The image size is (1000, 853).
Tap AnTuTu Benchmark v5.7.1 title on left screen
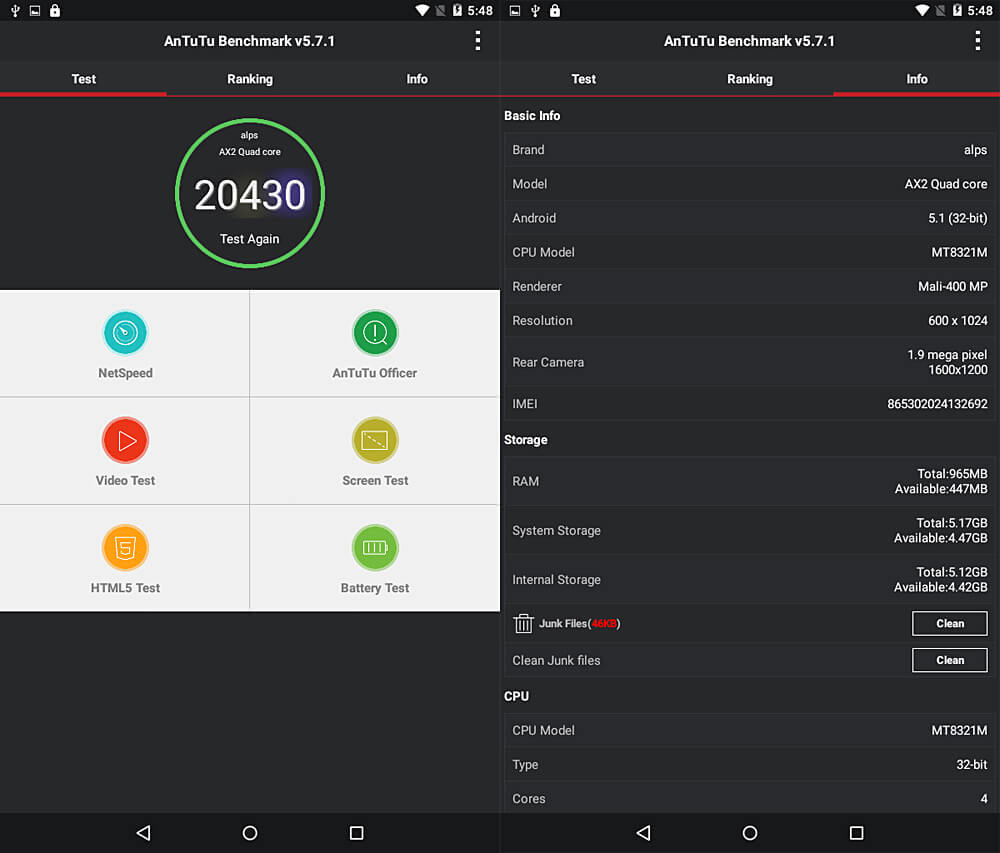point(249,41)
